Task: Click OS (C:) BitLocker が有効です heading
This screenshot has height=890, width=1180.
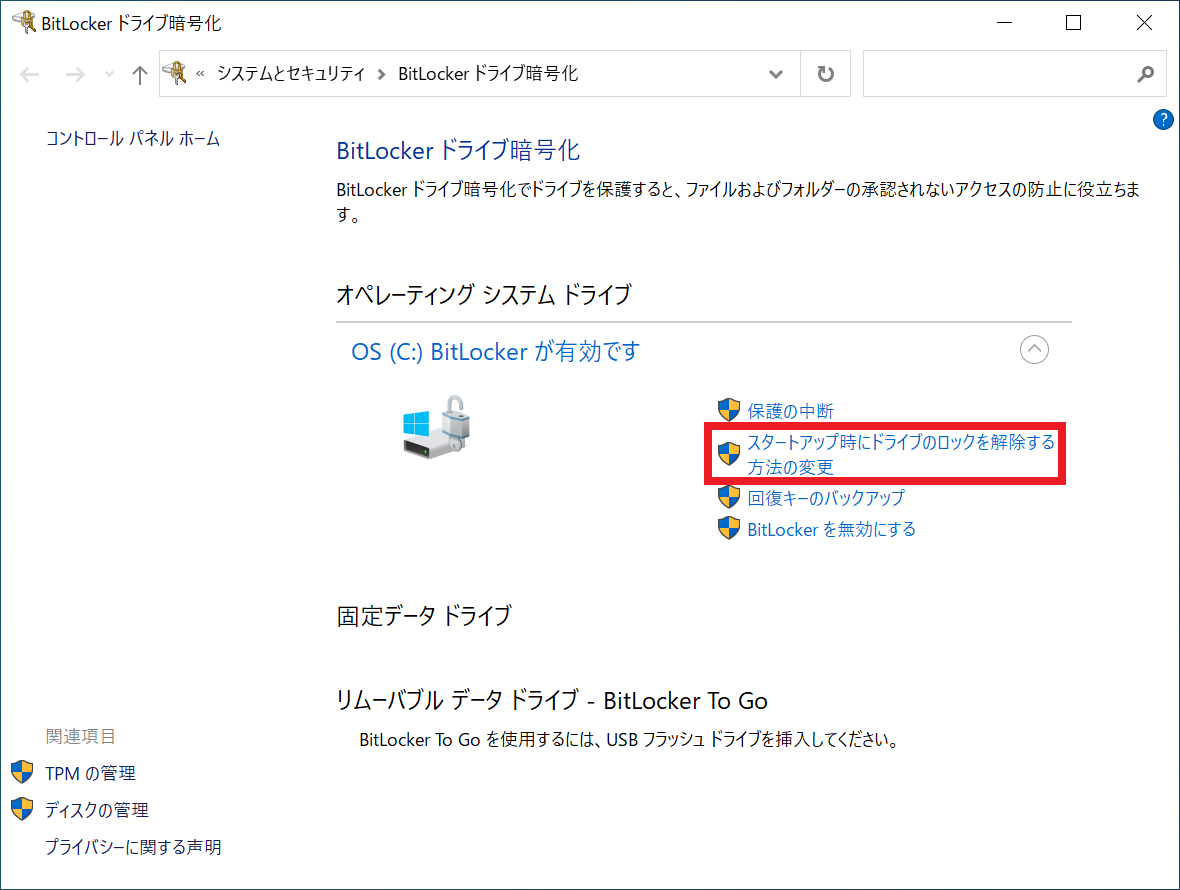Action: pos(495,351)
